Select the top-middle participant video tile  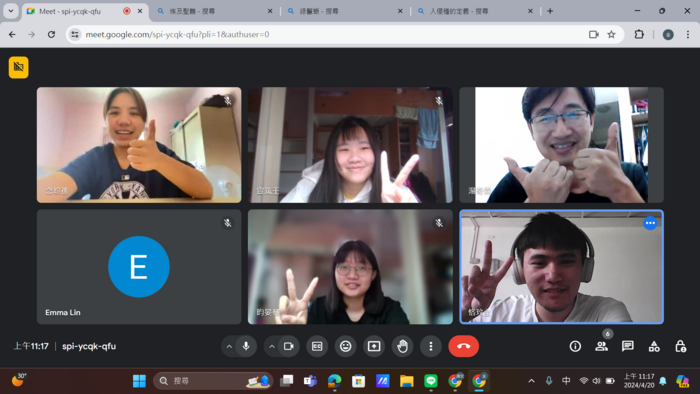[x=350, y=145]
